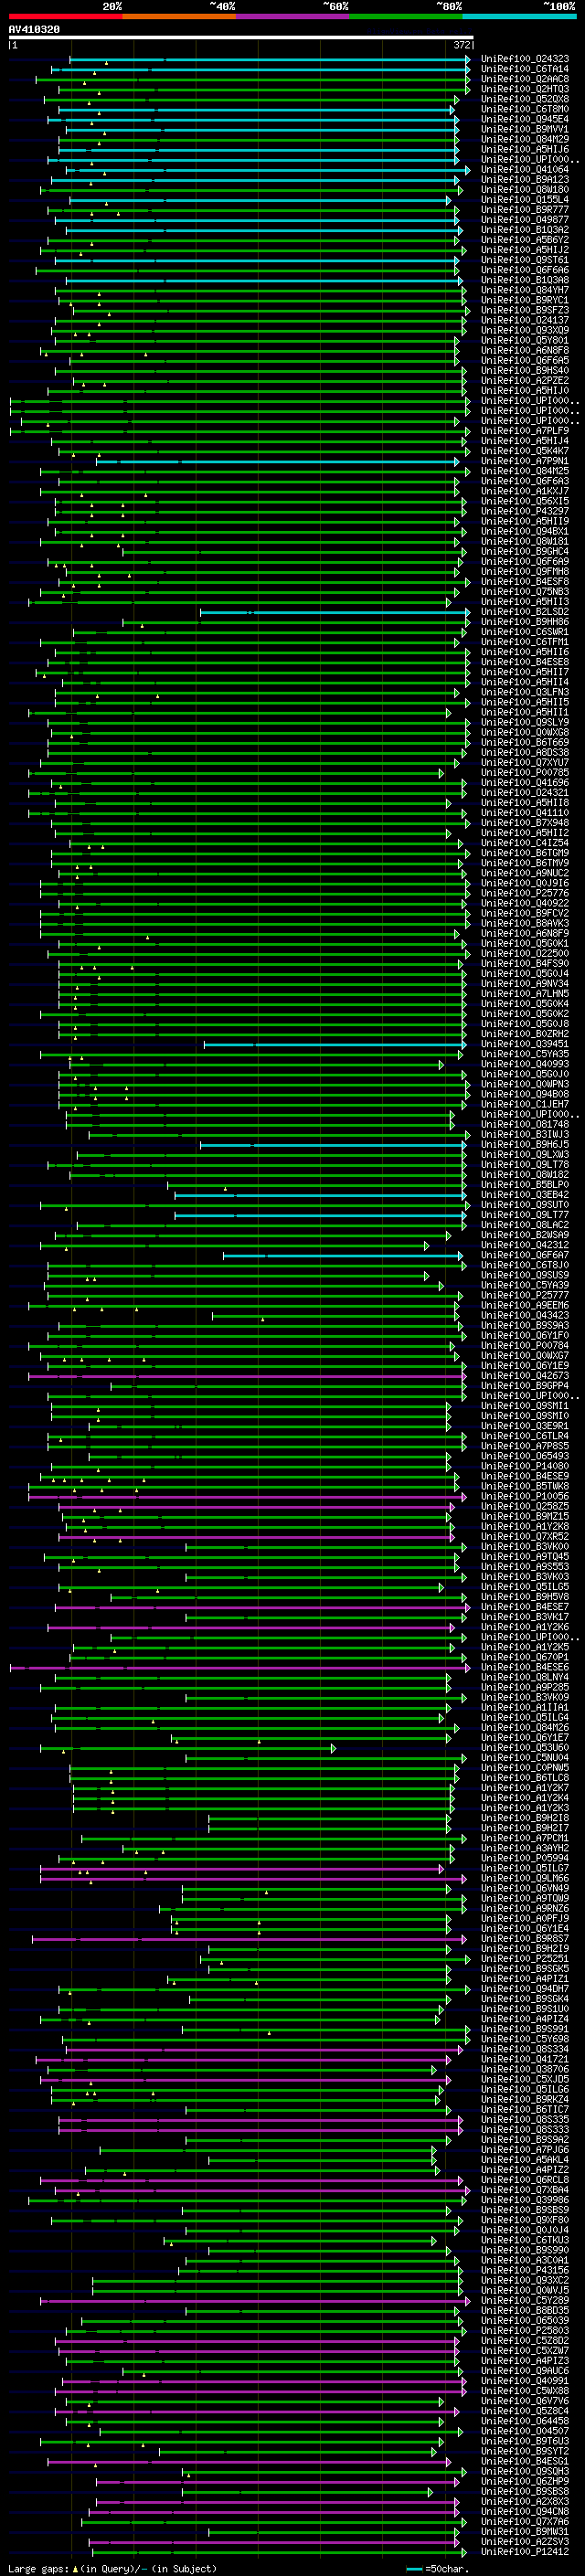Open hit UniRef100_Q52QX8
The height and width of the screenshot is (2576, 585).
click(x=525, y=99)
